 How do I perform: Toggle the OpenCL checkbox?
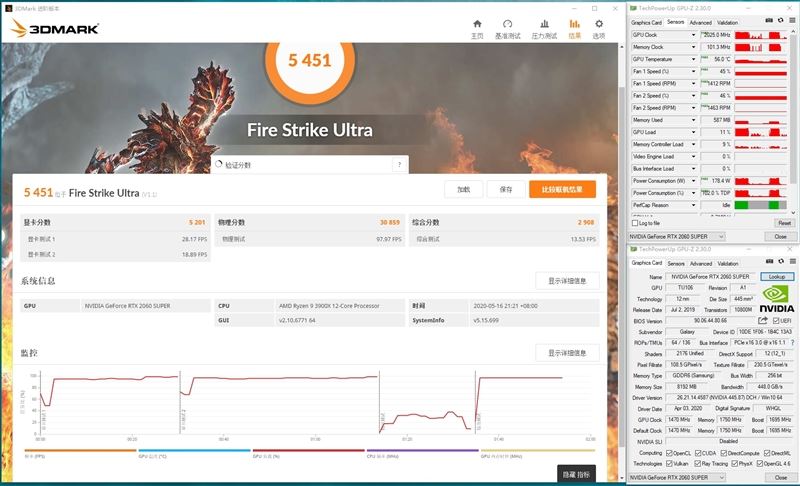(669, 453)
